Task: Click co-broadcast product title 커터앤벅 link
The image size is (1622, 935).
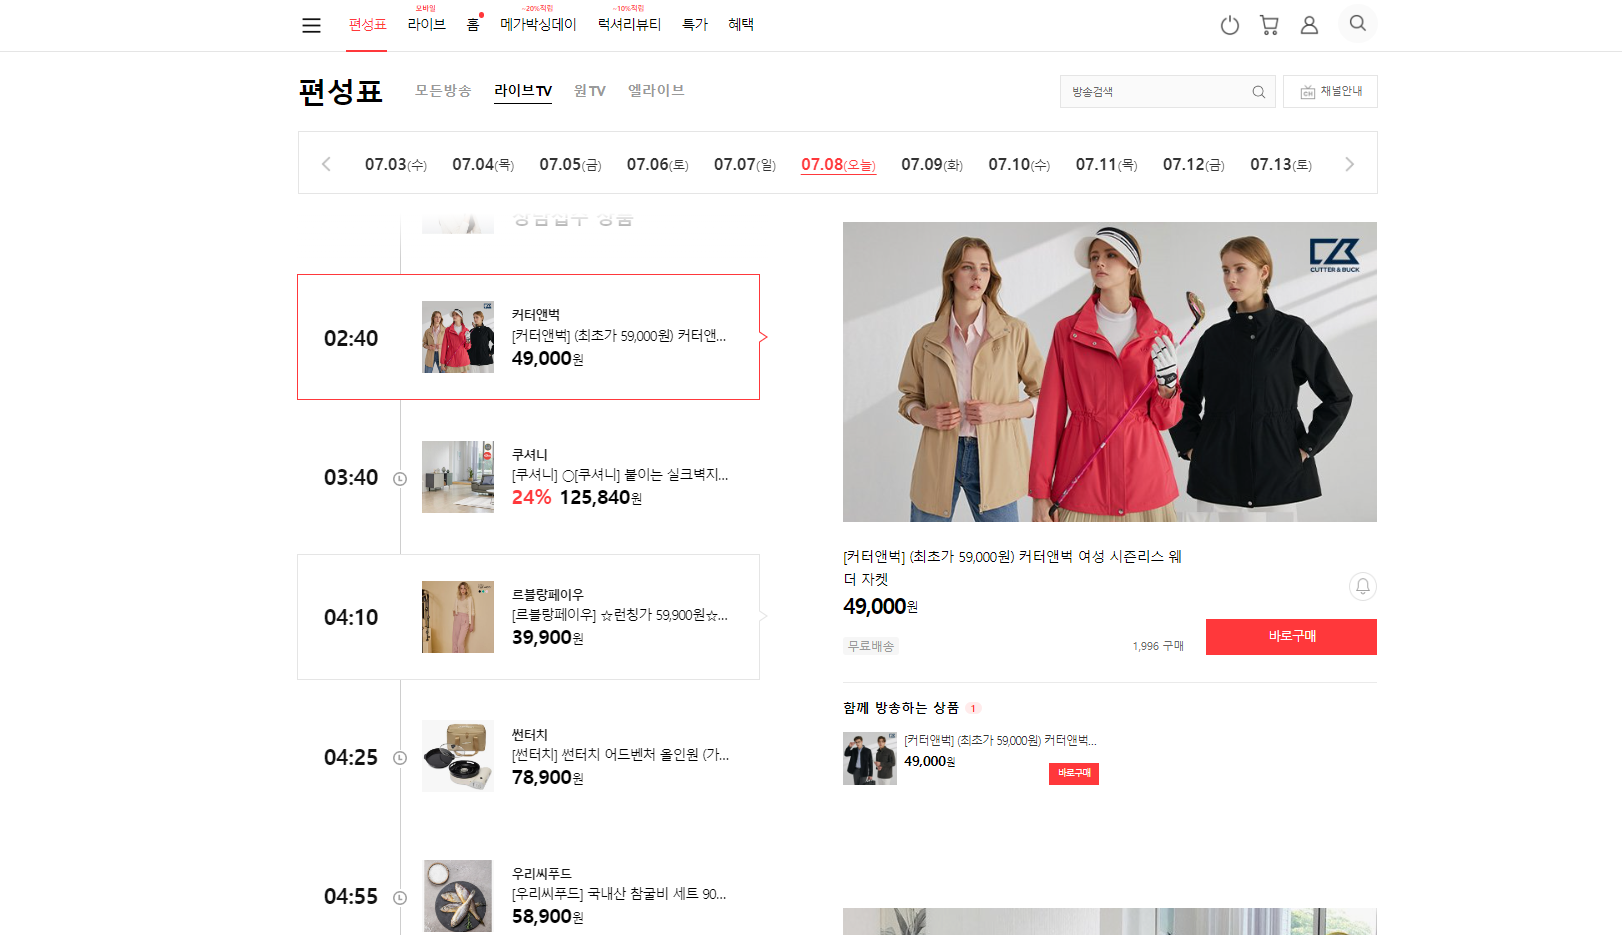Action: 1001,741
